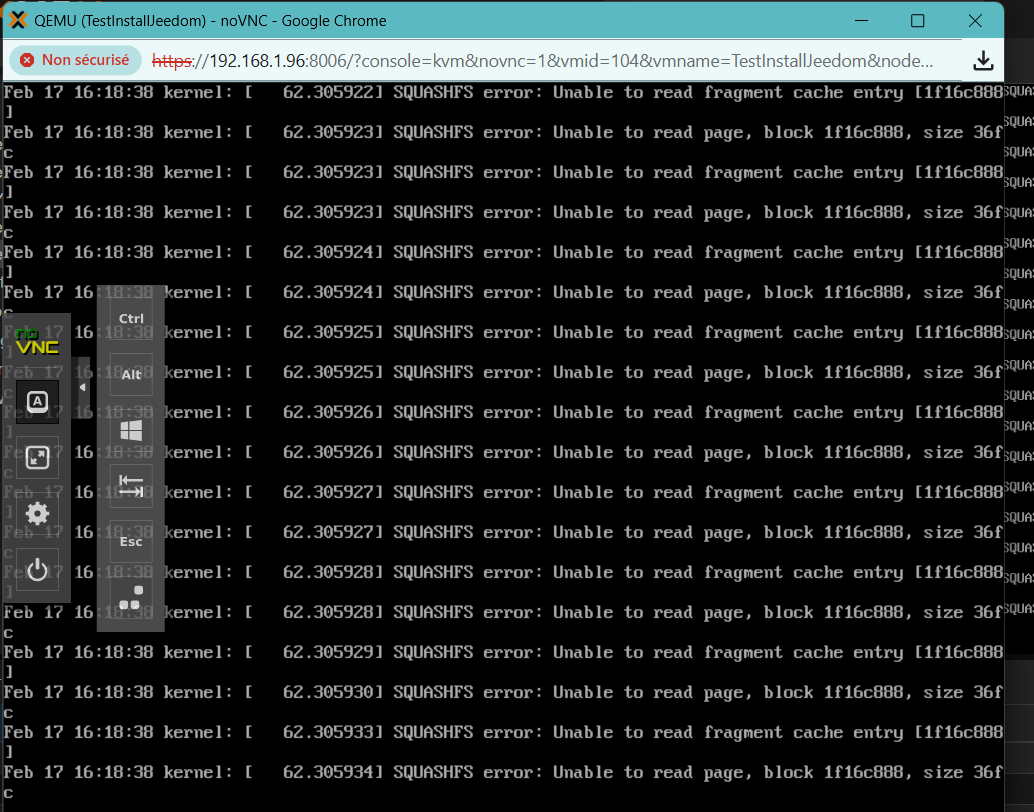
Task: Toggle the Ctrl modifier key
Action: tap(131, 319)
